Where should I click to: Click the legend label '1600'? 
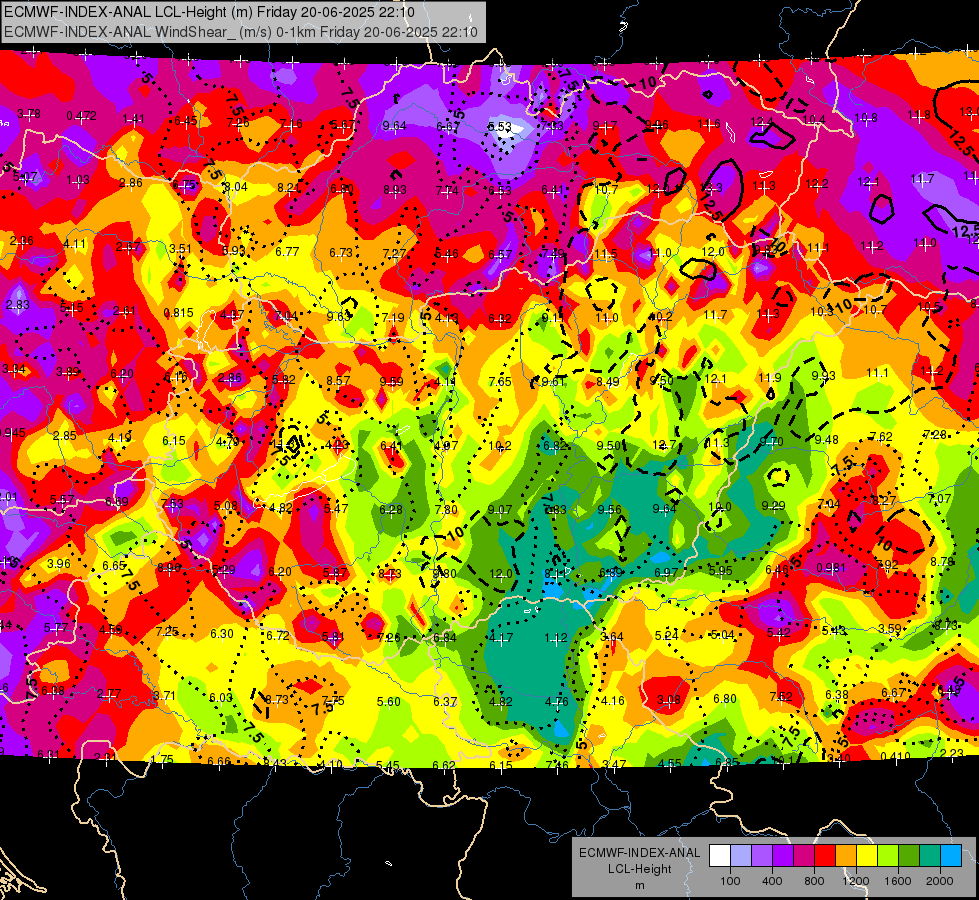click(x=898, y=881)
